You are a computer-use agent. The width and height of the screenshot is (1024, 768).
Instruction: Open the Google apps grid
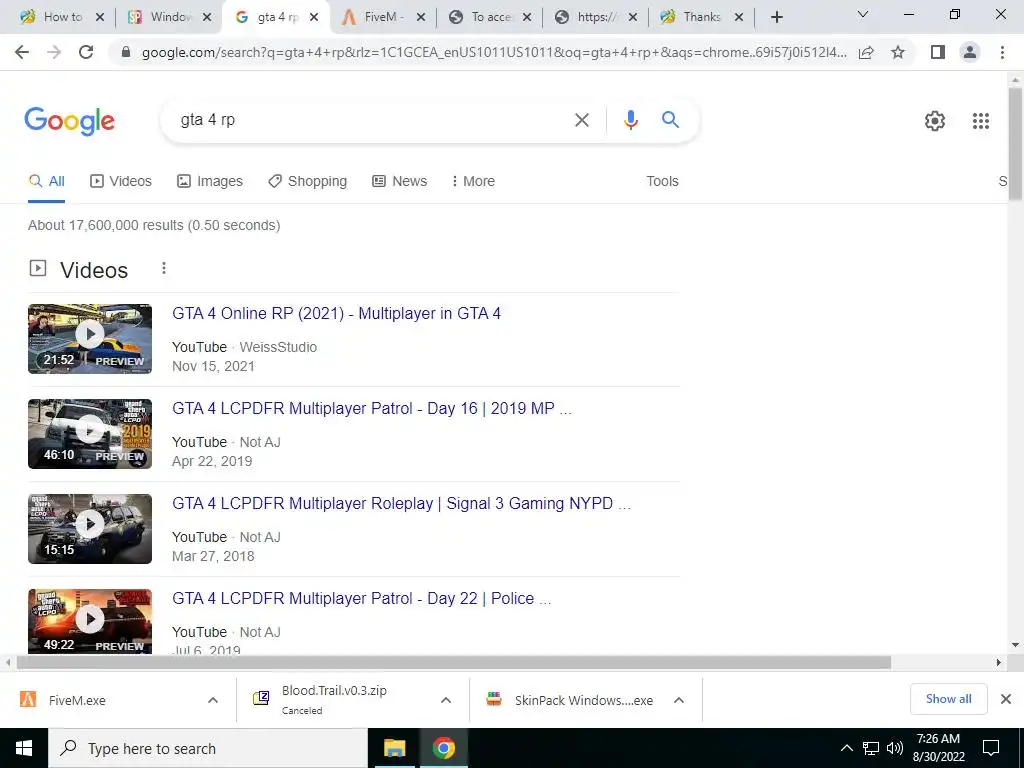(981, 121)
